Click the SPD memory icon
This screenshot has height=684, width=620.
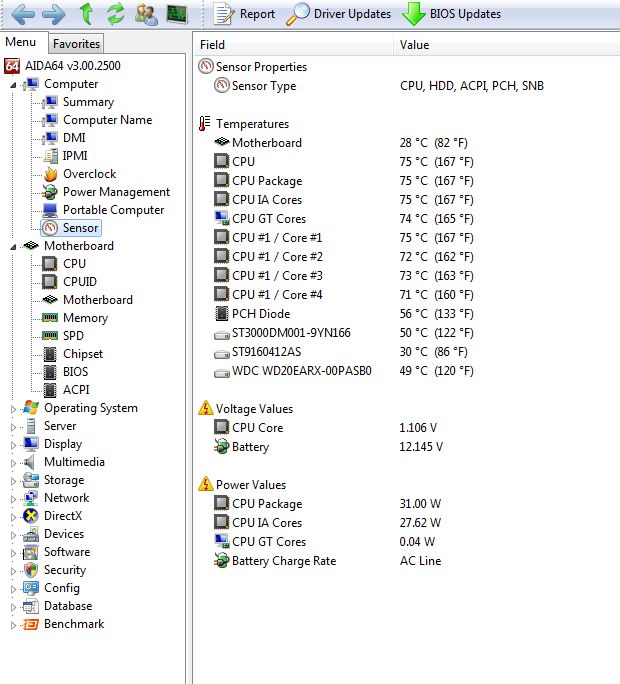click(50, 335)
